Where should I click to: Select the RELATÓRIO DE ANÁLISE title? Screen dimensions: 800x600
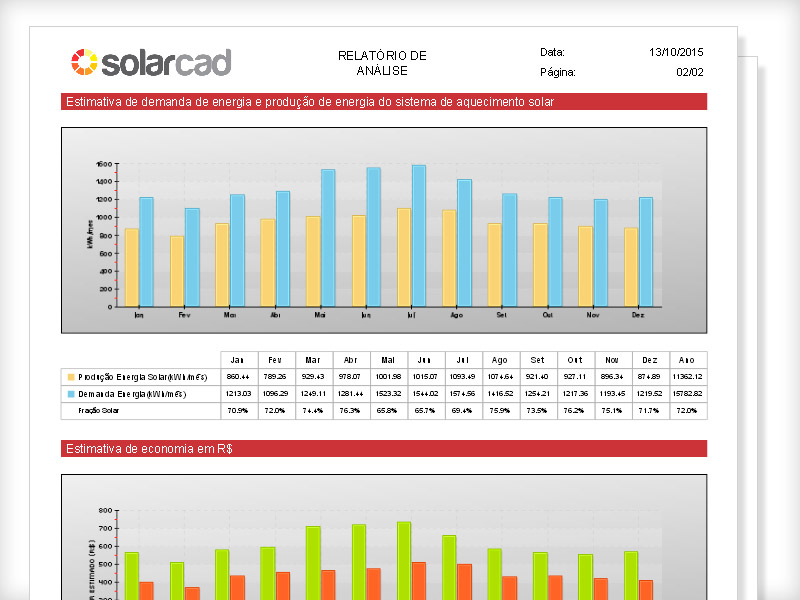tap(382, 63)
